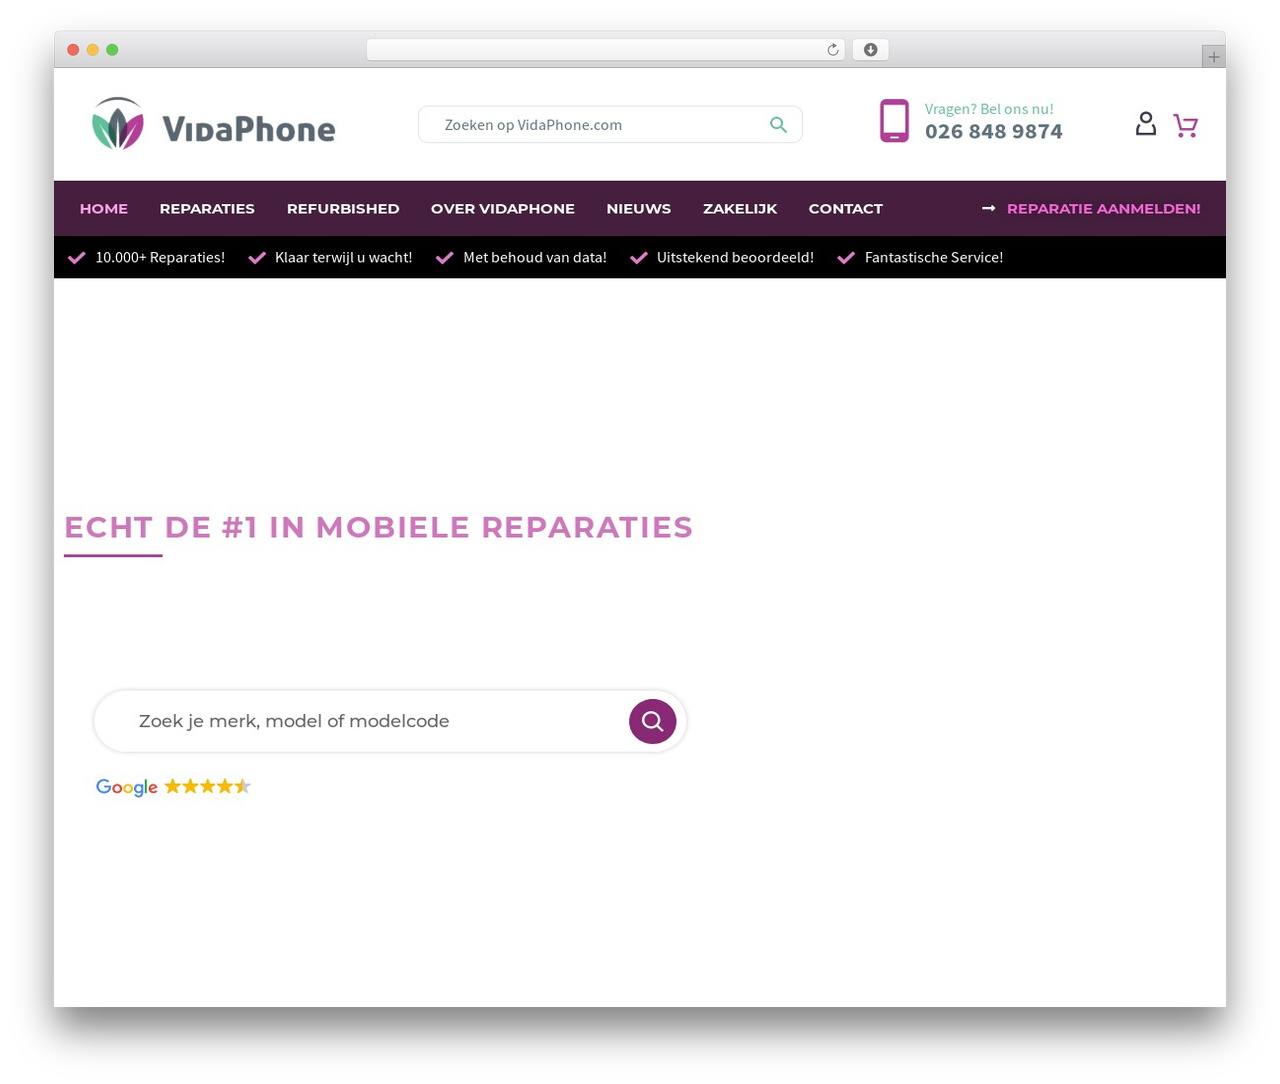Click the VidaPhone lotus logo
This screenshot has height=1084, width=1280.
[118, 124]
